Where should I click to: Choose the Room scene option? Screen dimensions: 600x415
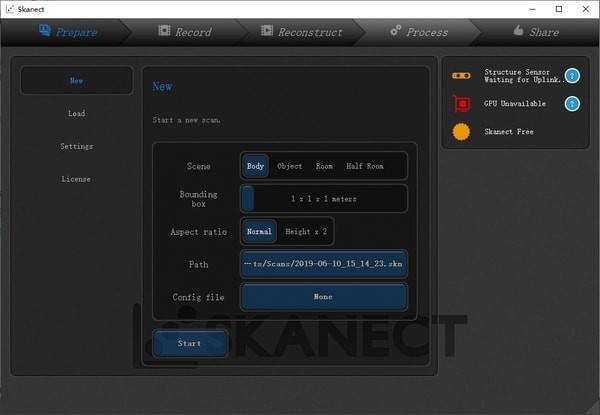point(324,166)
